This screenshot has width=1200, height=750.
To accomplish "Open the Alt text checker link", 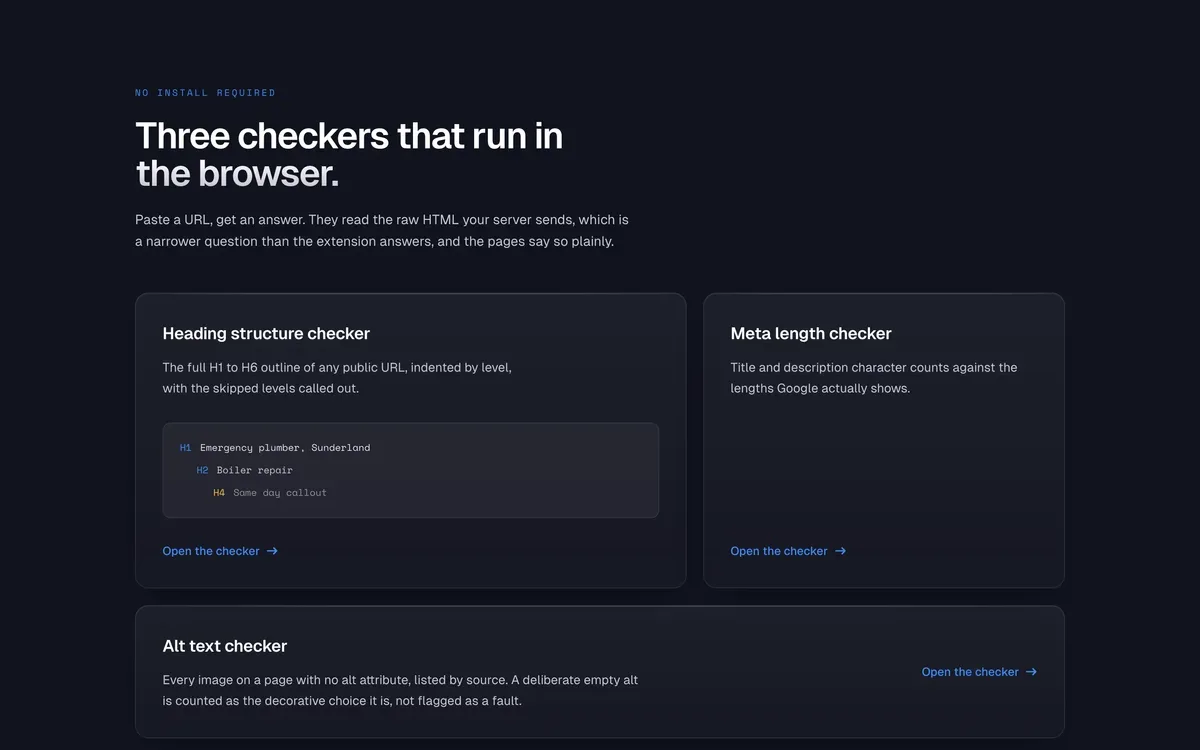I will (979, 672).
